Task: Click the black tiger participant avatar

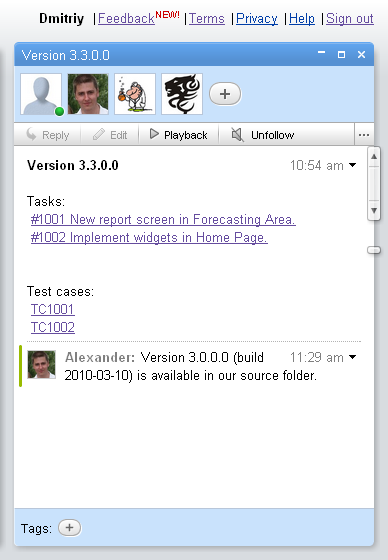Action: pyautogui.click(x=182, y=94)
